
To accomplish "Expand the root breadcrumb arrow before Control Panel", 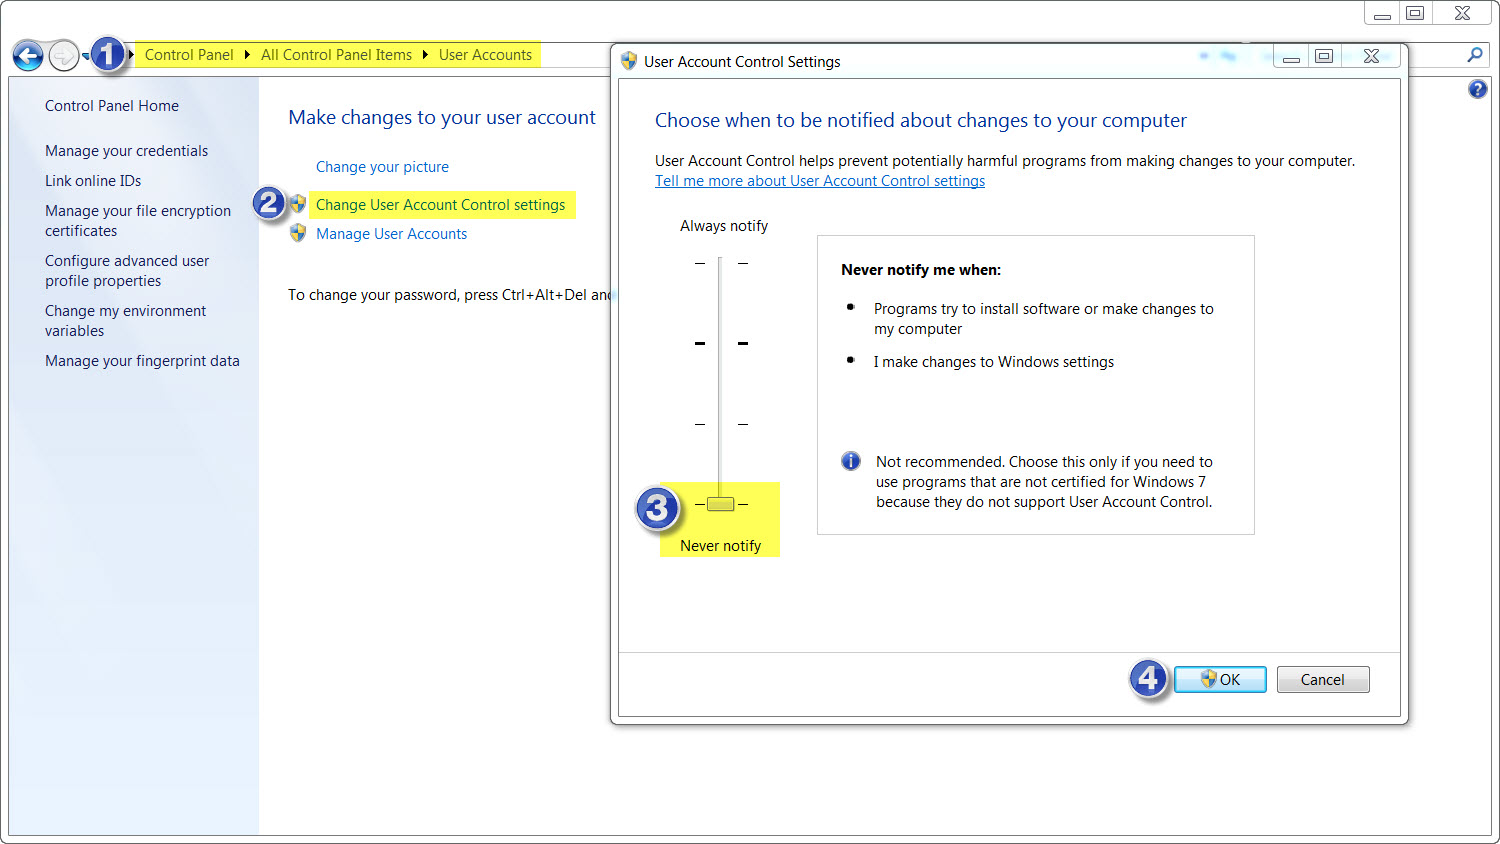I will click(x=132, y=55).
